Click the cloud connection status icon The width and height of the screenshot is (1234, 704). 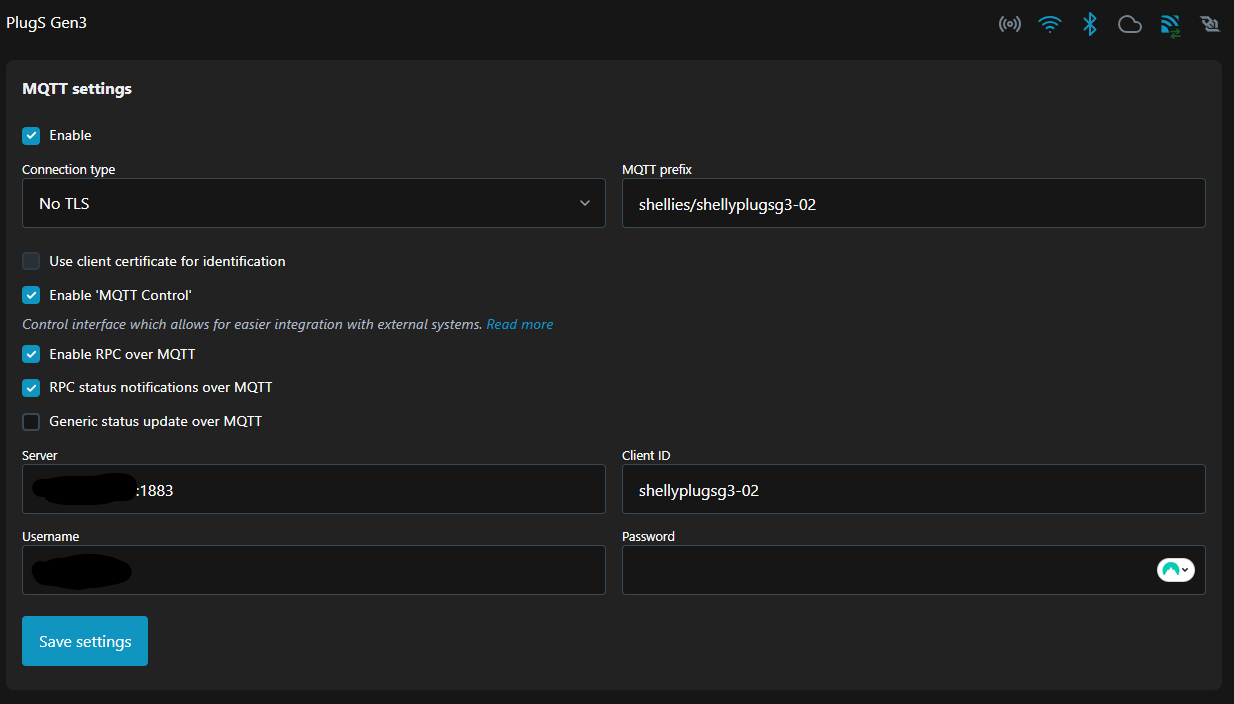[1130, 24]
